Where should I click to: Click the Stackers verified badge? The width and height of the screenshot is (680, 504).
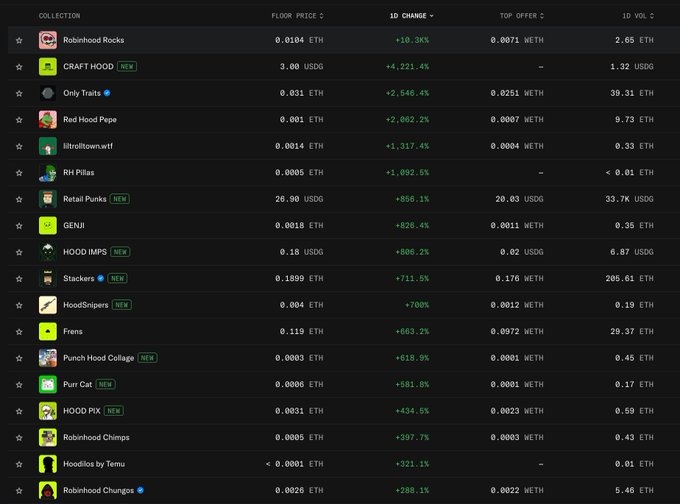pos(101,278)
